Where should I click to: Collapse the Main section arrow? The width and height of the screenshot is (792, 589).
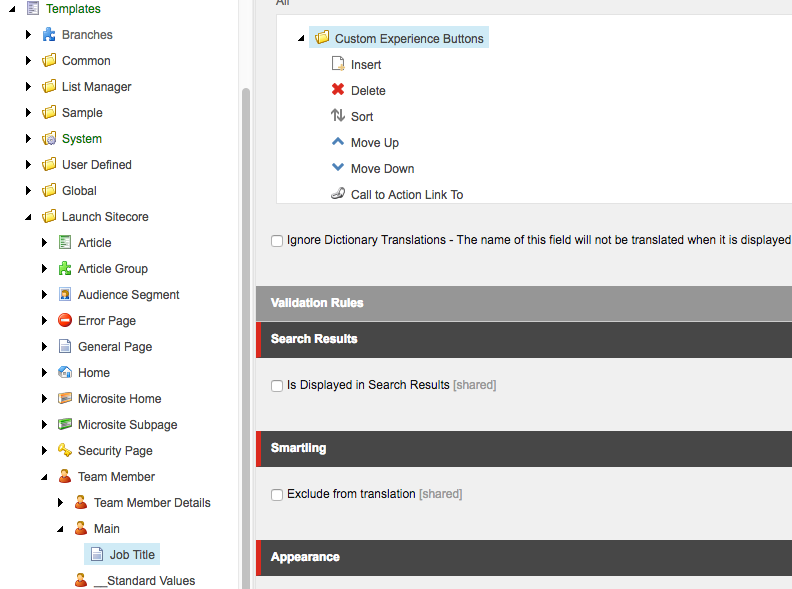pos(60,529)
